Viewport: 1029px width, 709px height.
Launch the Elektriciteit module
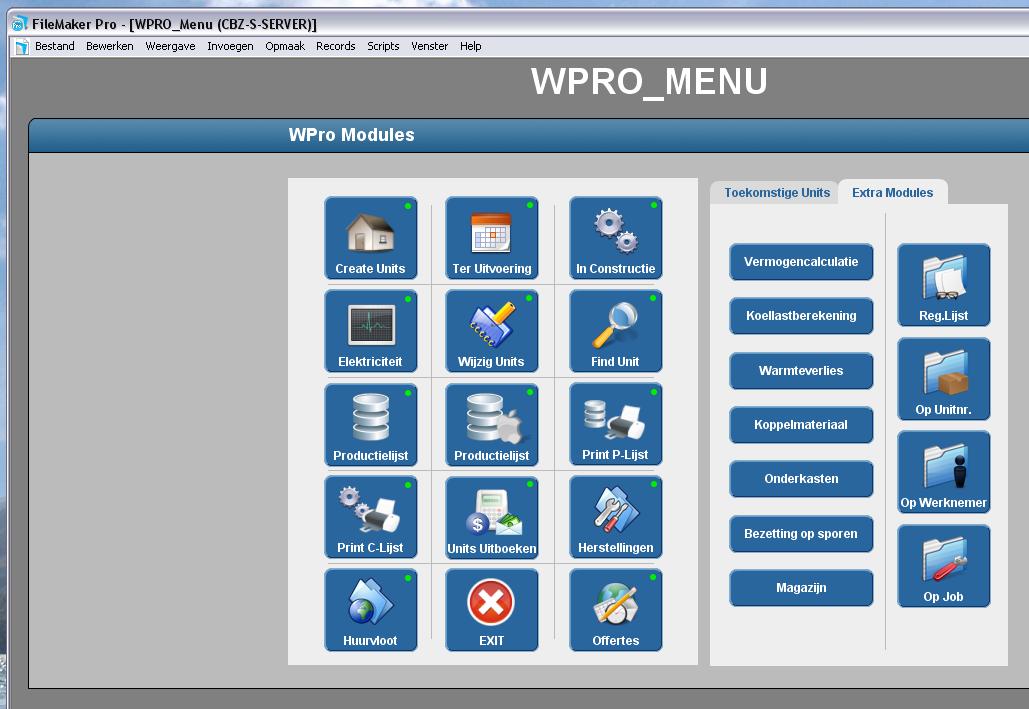click(371, 332)
